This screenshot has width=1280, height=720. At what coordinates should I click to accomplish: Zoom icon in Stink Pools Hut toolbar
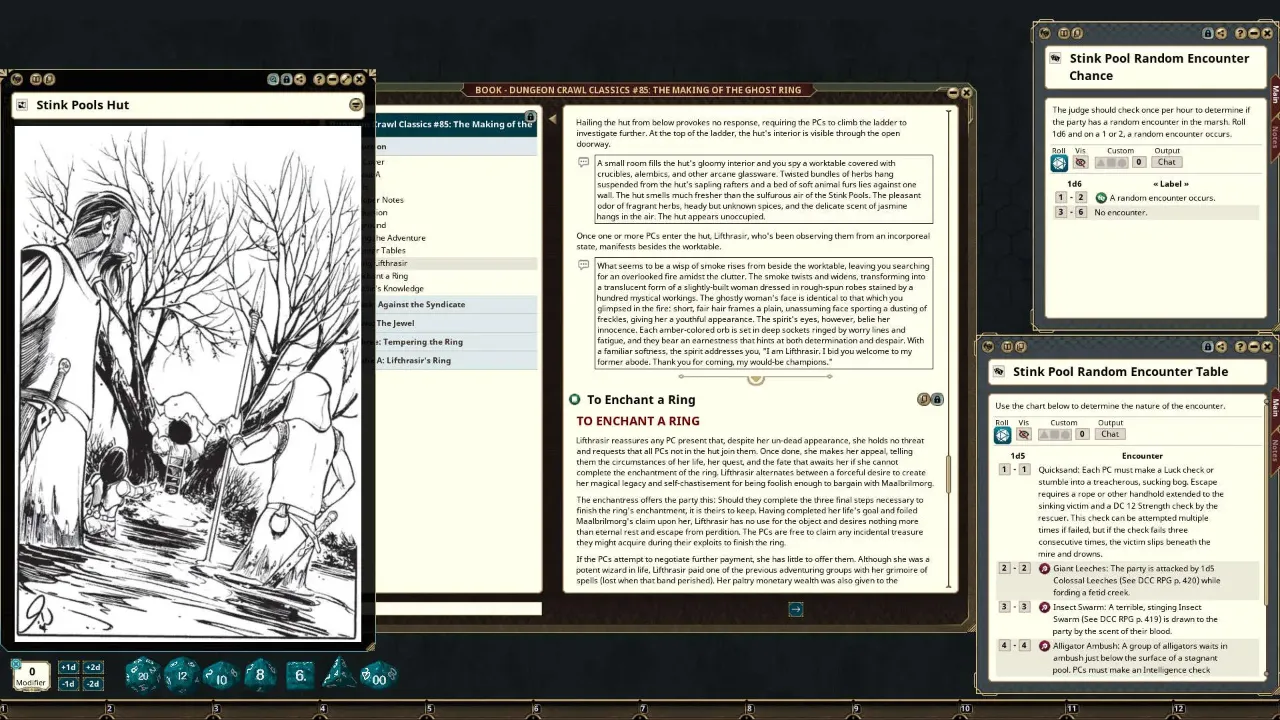pos(273,79)
